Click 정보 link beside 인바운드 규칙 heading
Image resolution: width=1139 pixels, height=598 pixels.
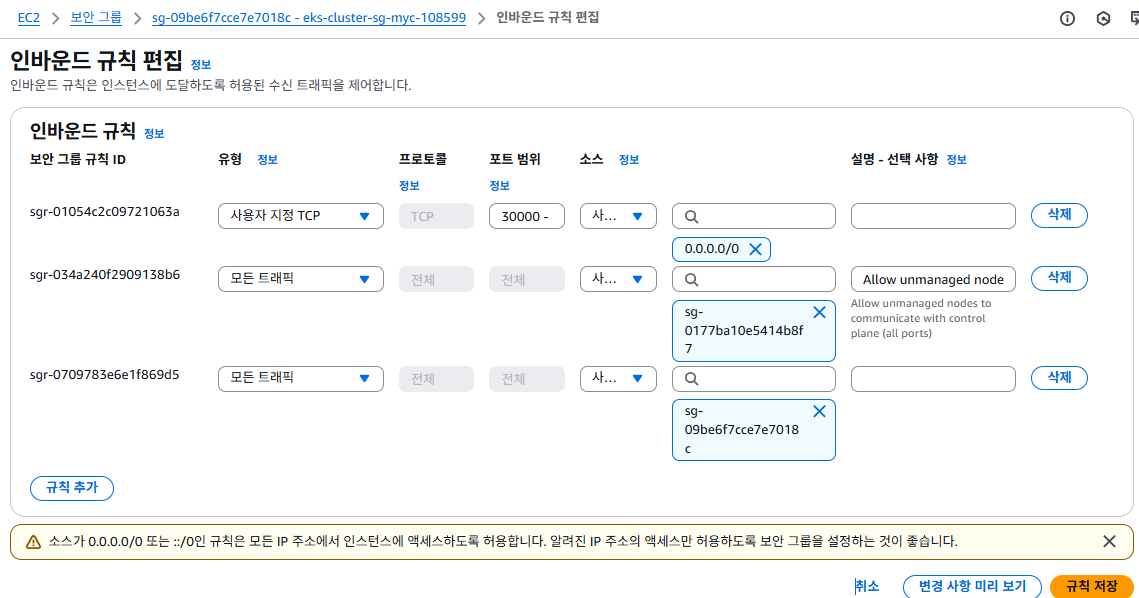point(154,134)
